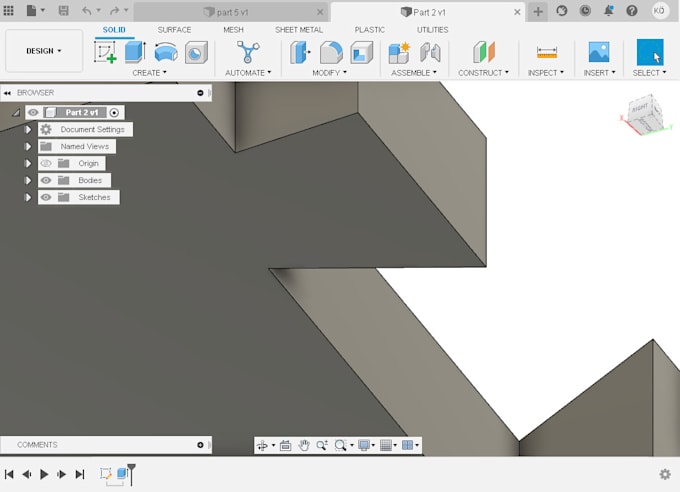Choose the Revolve tool in Create group

[165, 53]
